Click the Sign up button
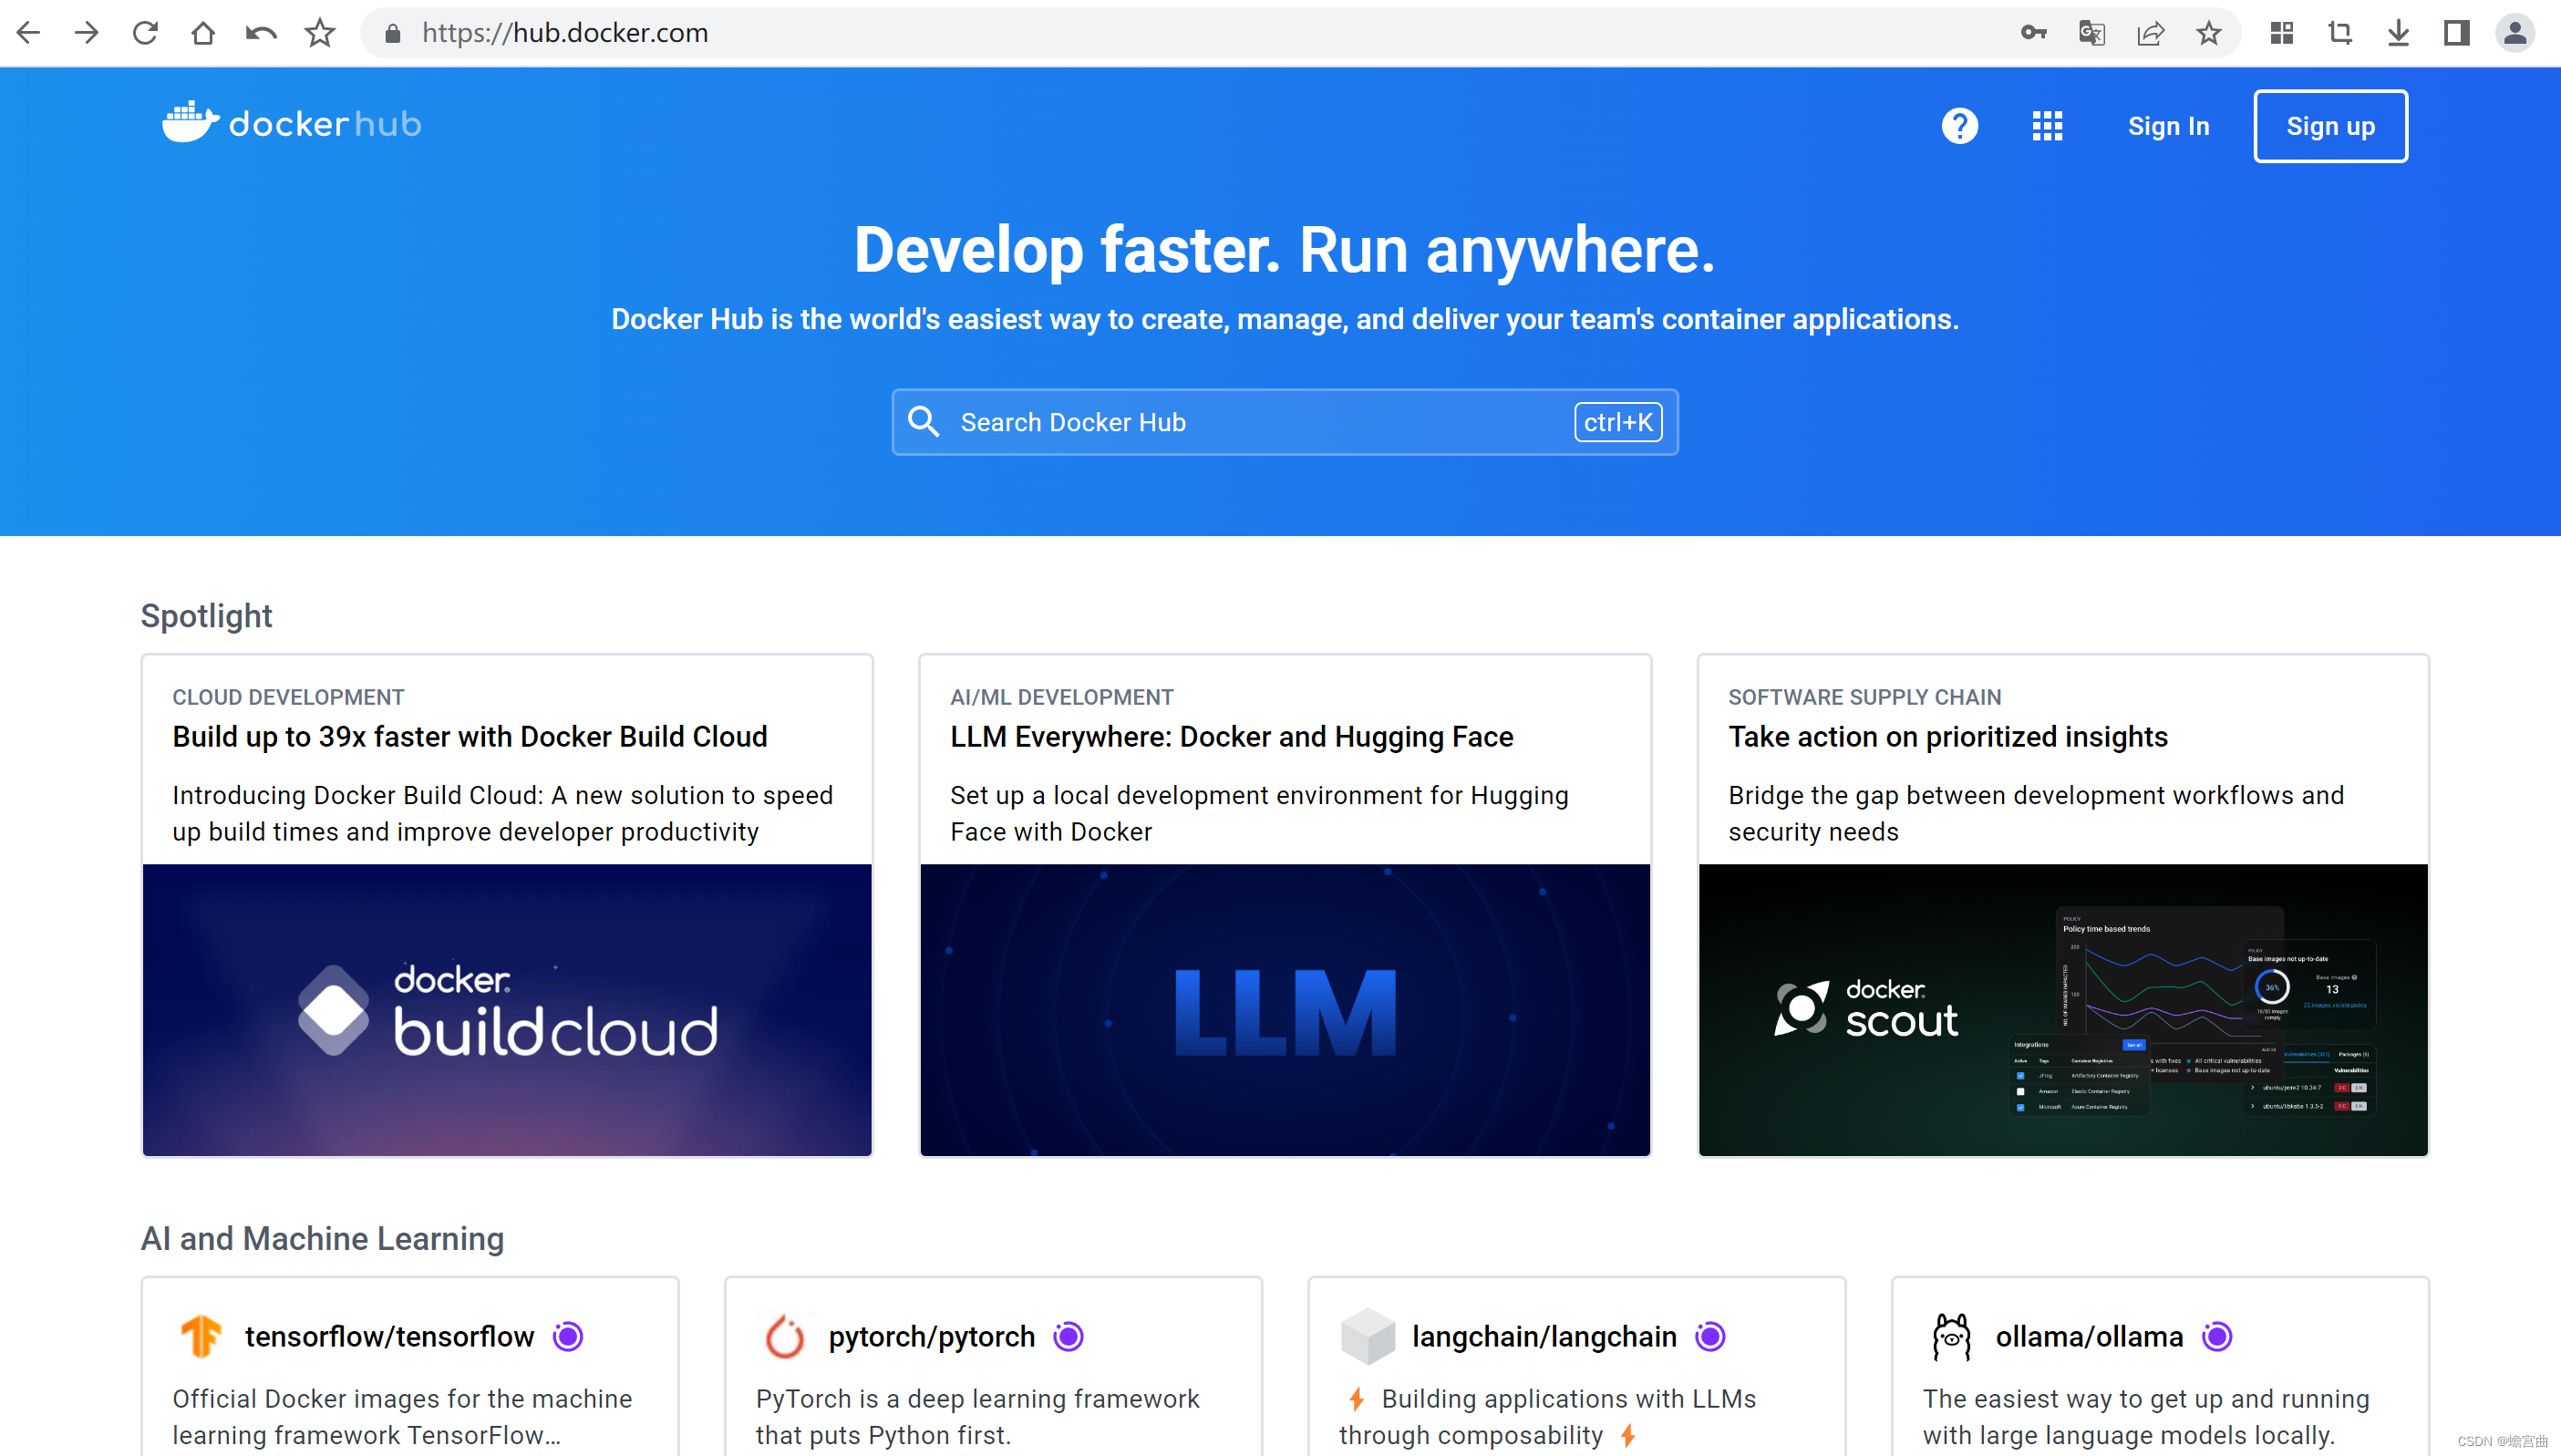This screenshot has height=1456, width=2561. coord(2330,126)
